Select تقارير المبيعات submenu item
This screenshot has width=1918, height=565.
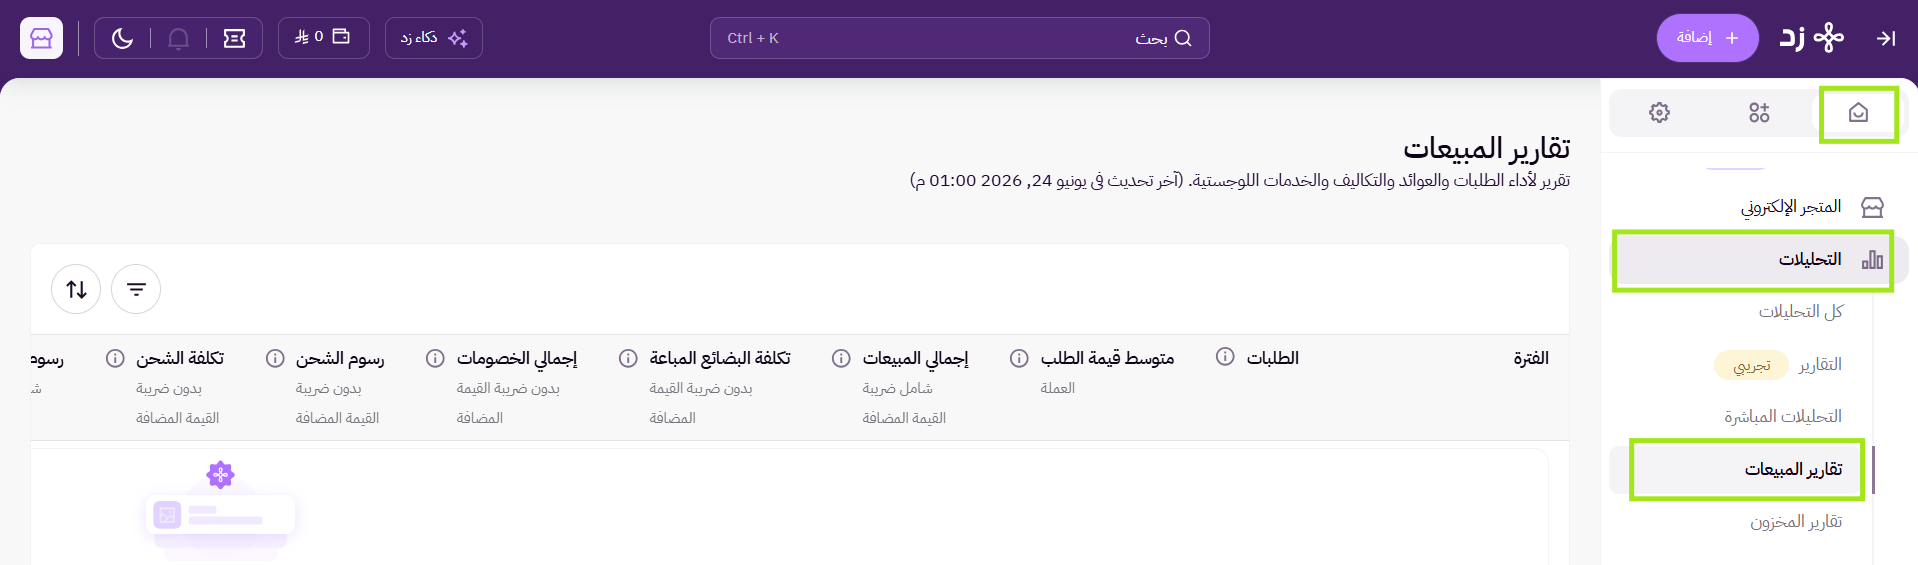pyautogui.click(x=1741, y=469)
